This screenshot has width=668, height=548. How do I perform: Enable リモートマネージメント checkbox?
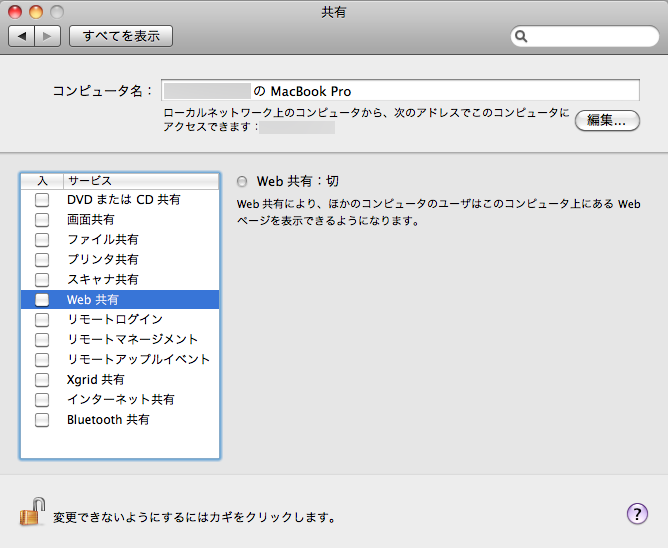coord(42,340)
